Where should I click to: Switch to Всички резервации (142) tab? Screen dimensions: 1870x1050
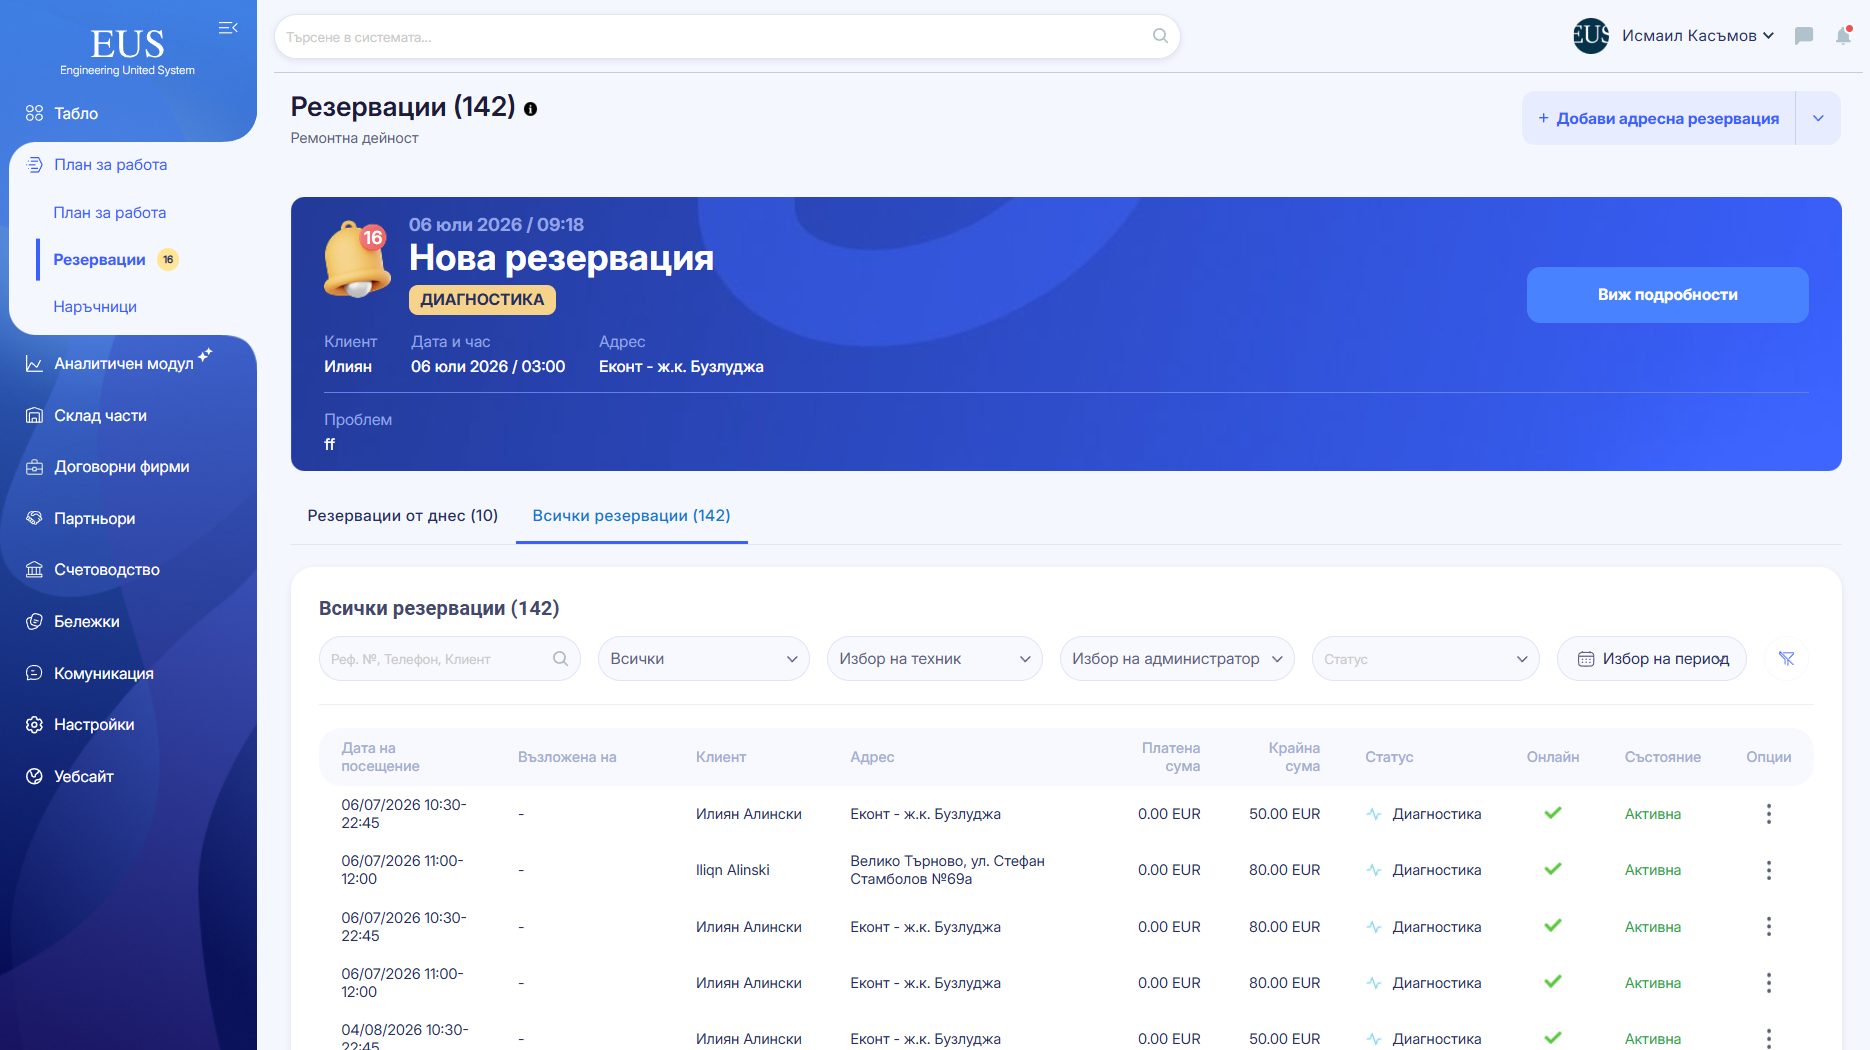631,516
